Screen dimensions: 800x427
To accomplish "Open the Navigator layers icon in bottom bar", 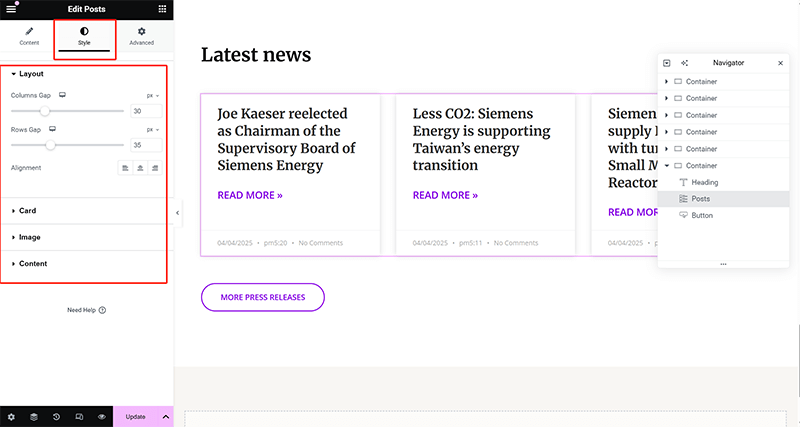I will click(x=34, y=416).
